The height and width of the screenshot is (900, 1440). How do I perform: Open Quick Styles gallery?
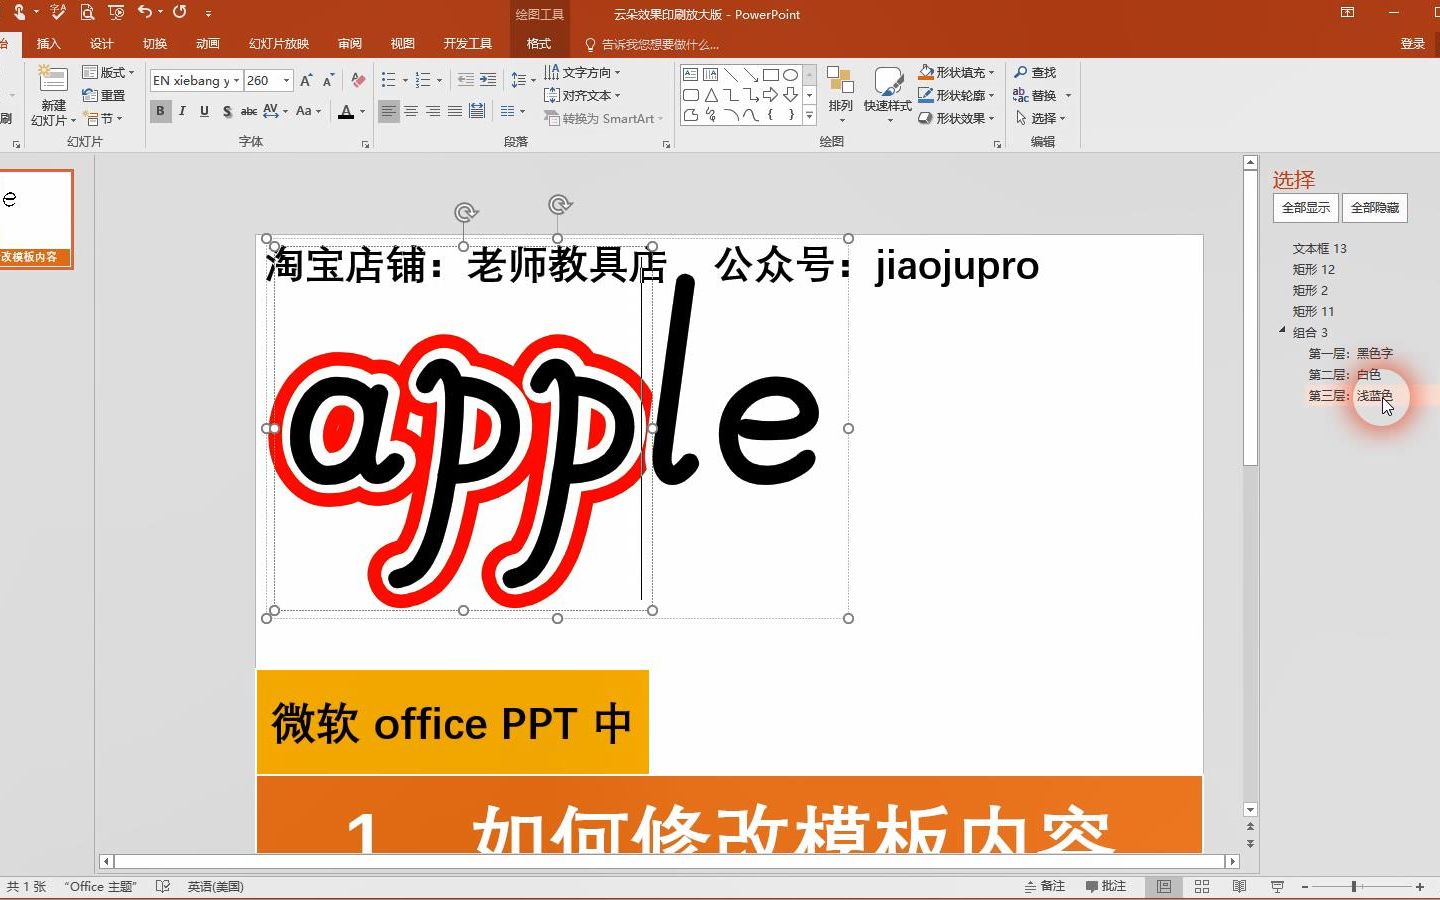887,95
